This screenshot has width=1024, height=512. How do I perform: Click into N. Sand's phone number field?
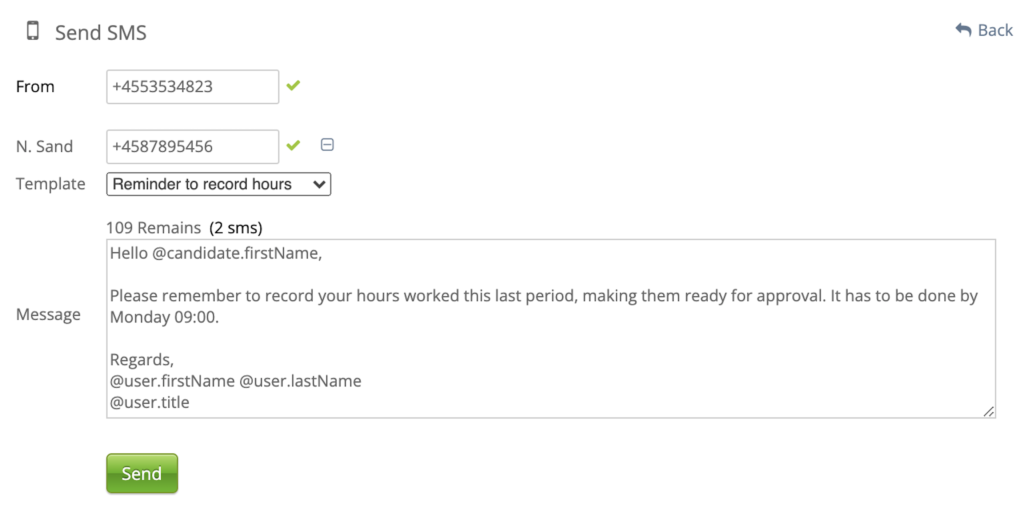click(192, 147)
